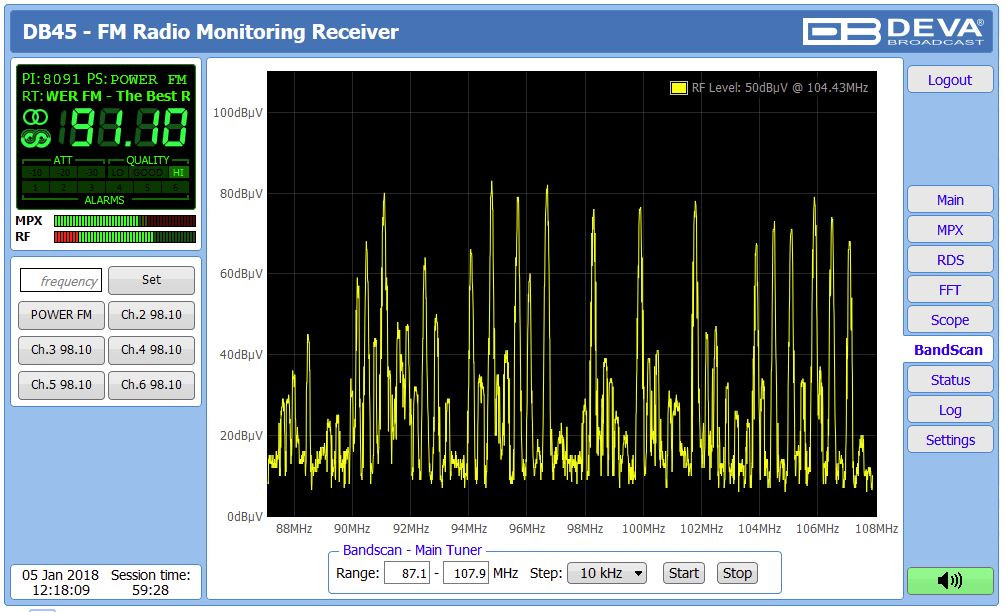
Task: Click the HI quality indicator
Action: click(x=178, y=173)
